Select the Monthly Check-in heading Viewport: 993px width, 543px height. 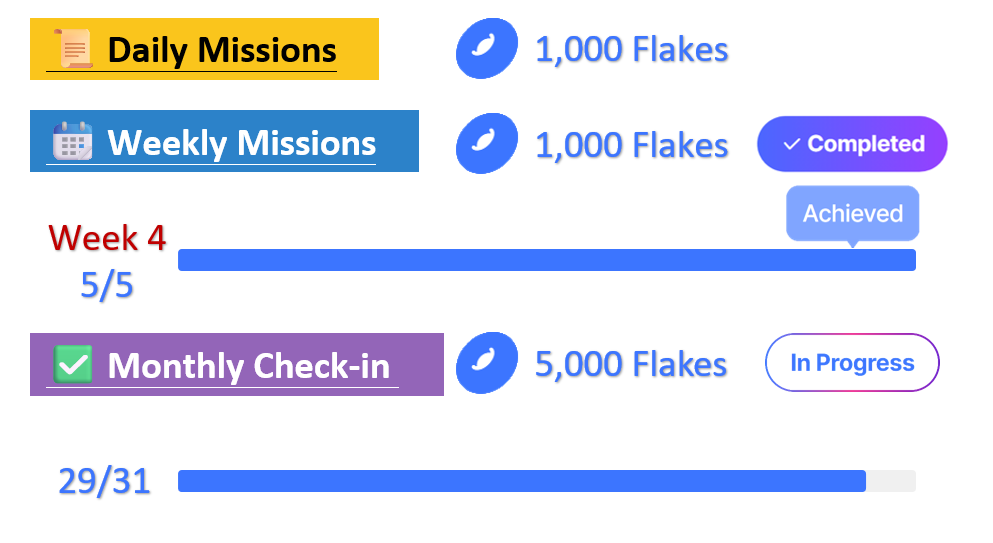click(x=248, y=365)
